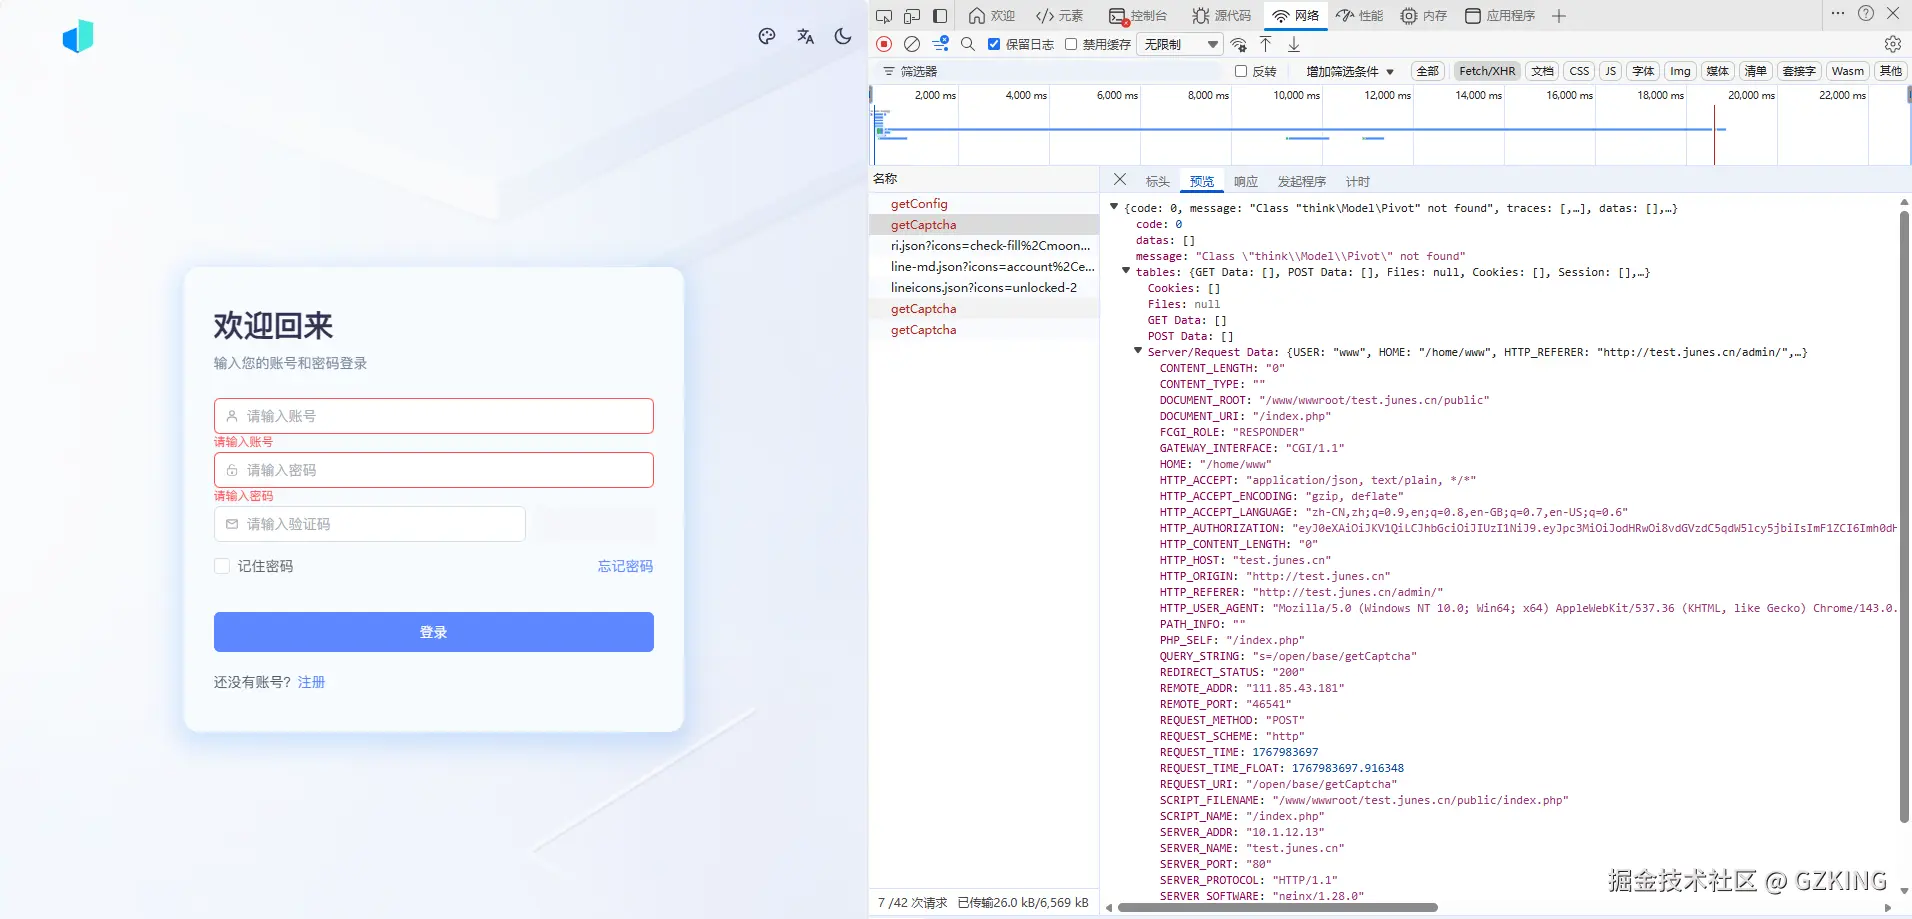The image size is (1912, 919).
Task: Enable the 禁用缓存 checkbox
Action: coord(1071,44)
